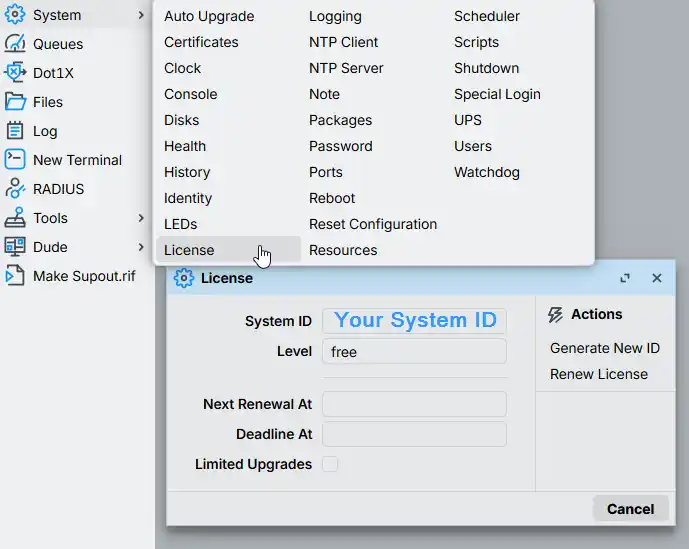Open RADIUS in the sidebar

58,189
